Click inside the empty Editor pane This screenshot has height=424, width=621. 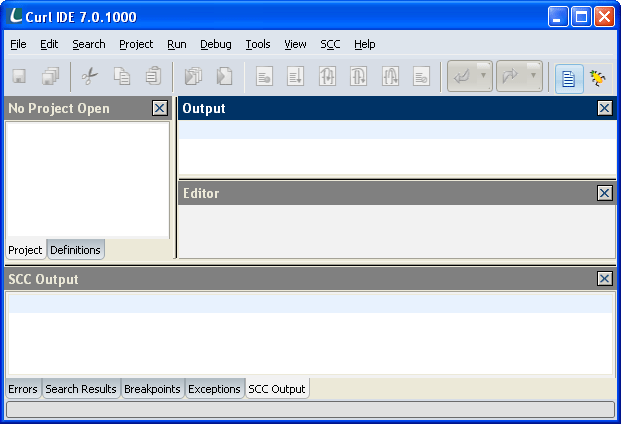coord(396,231)
